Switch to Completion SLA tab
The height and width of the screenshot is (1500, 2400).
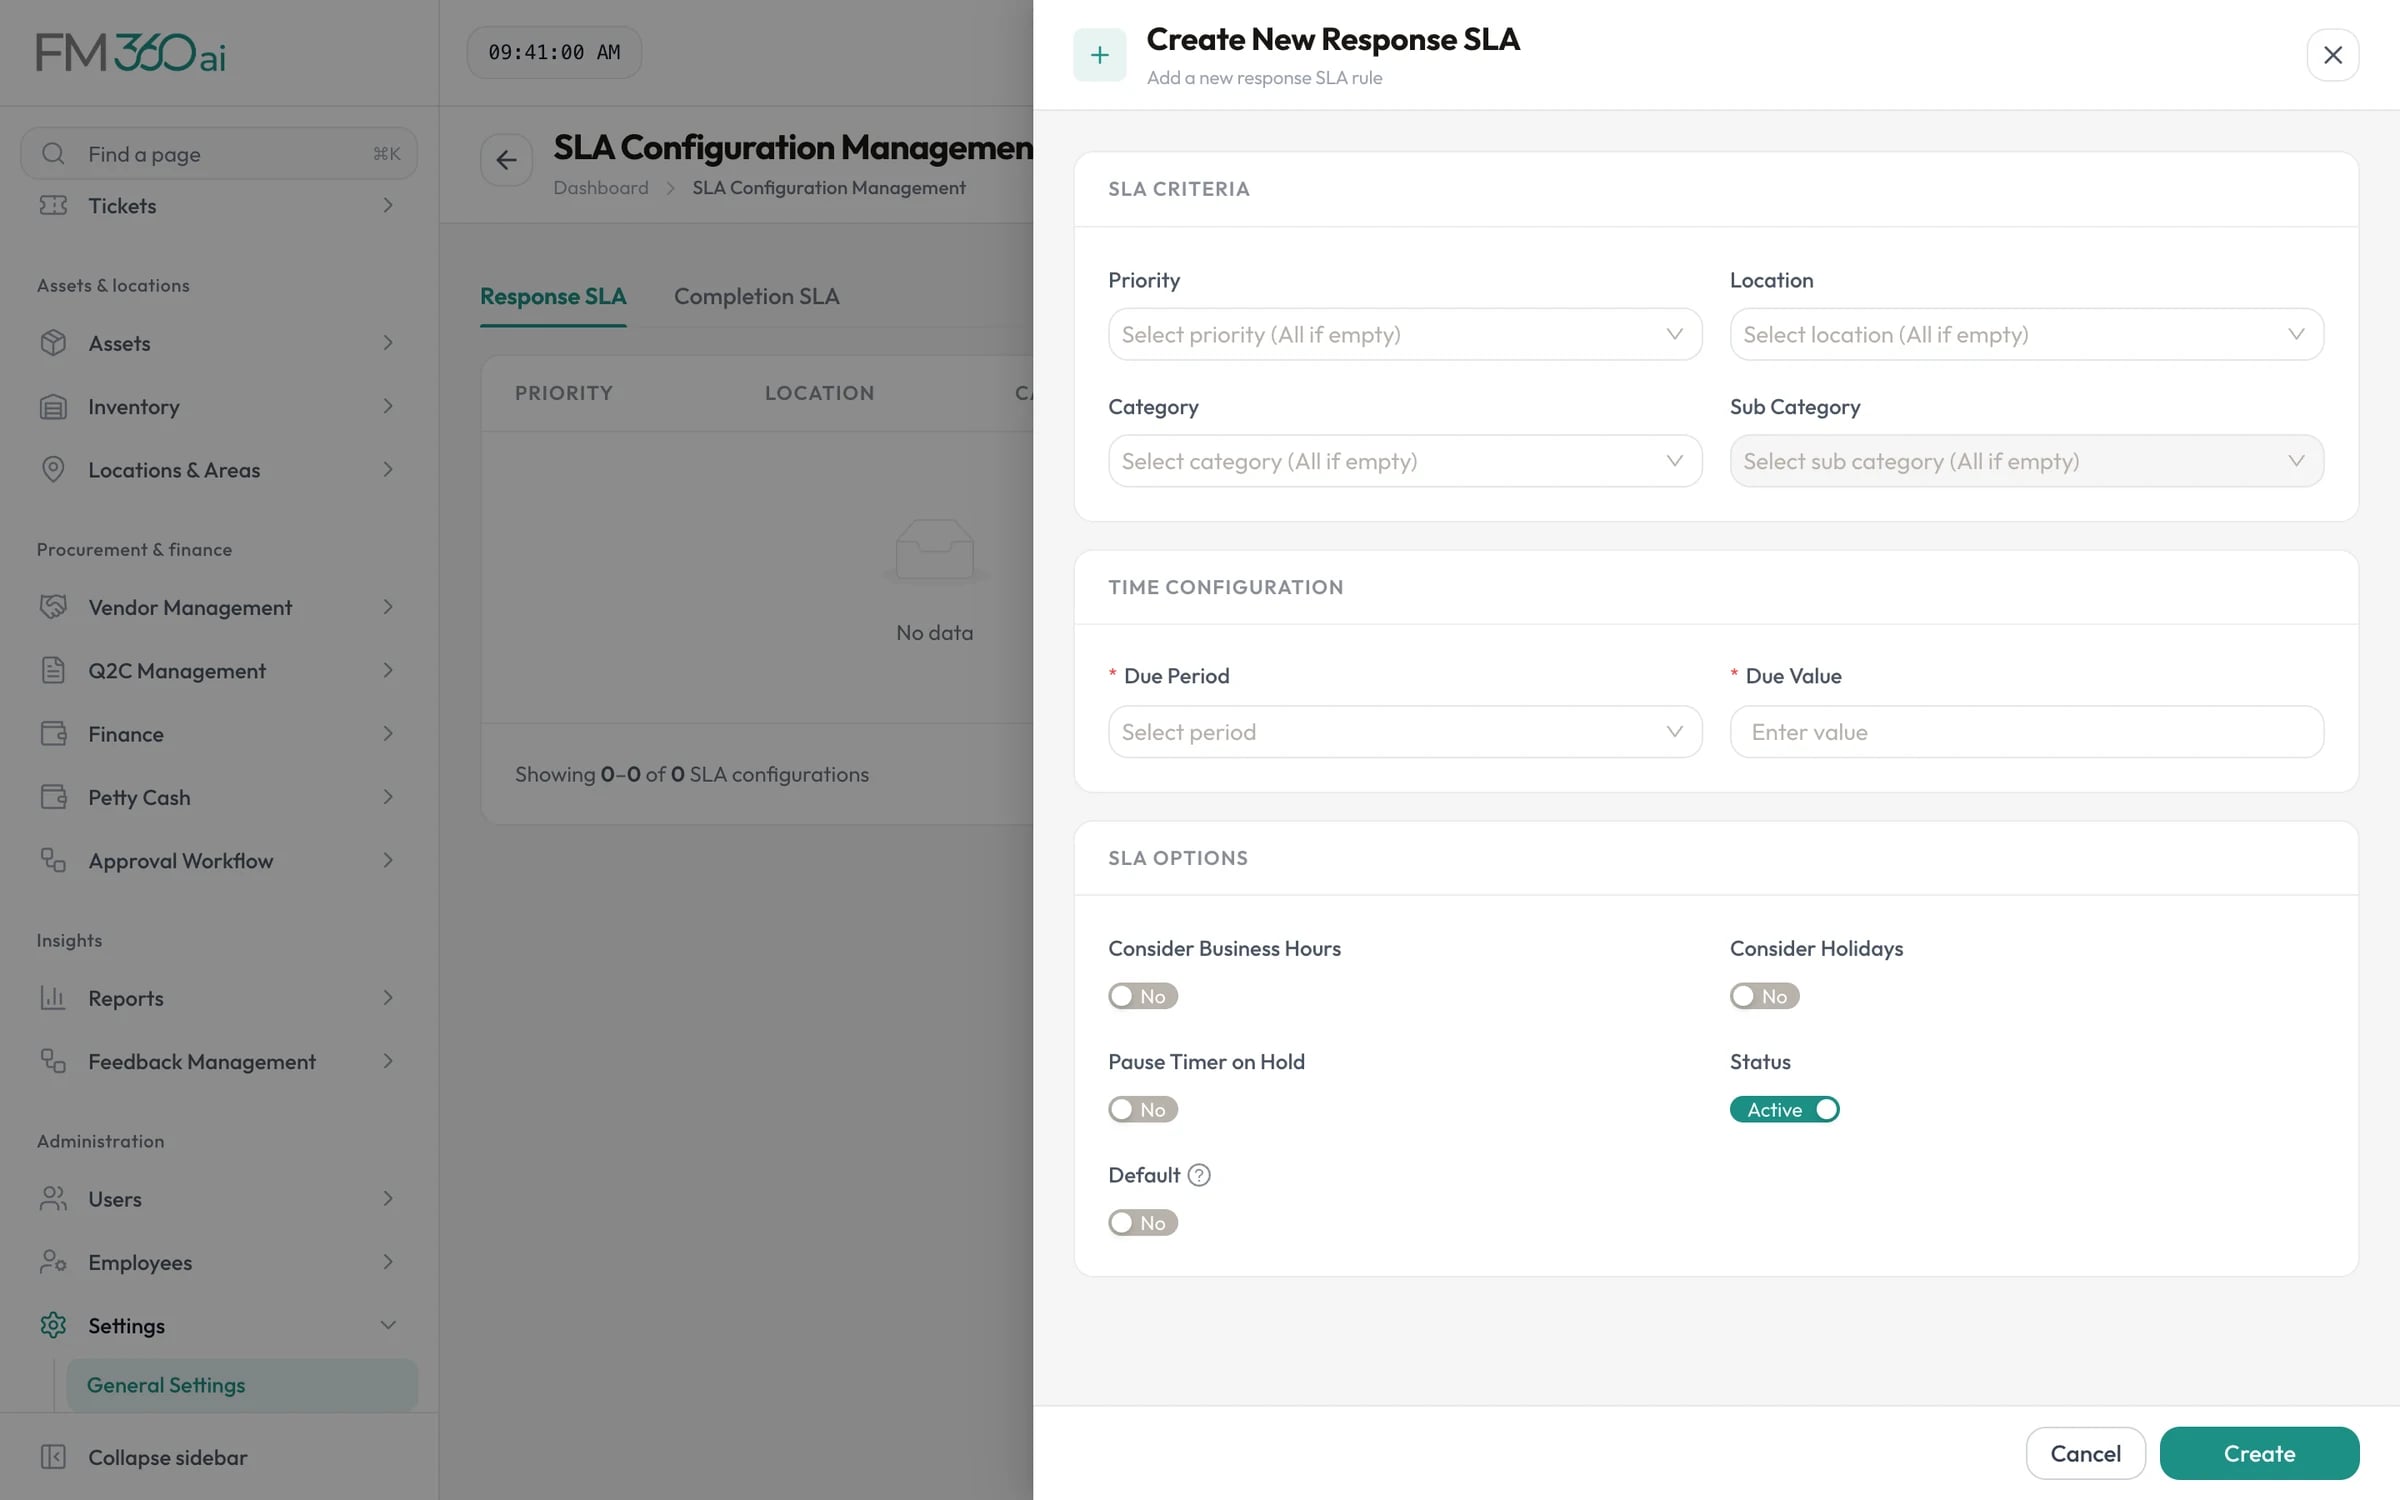click(756, 296)
